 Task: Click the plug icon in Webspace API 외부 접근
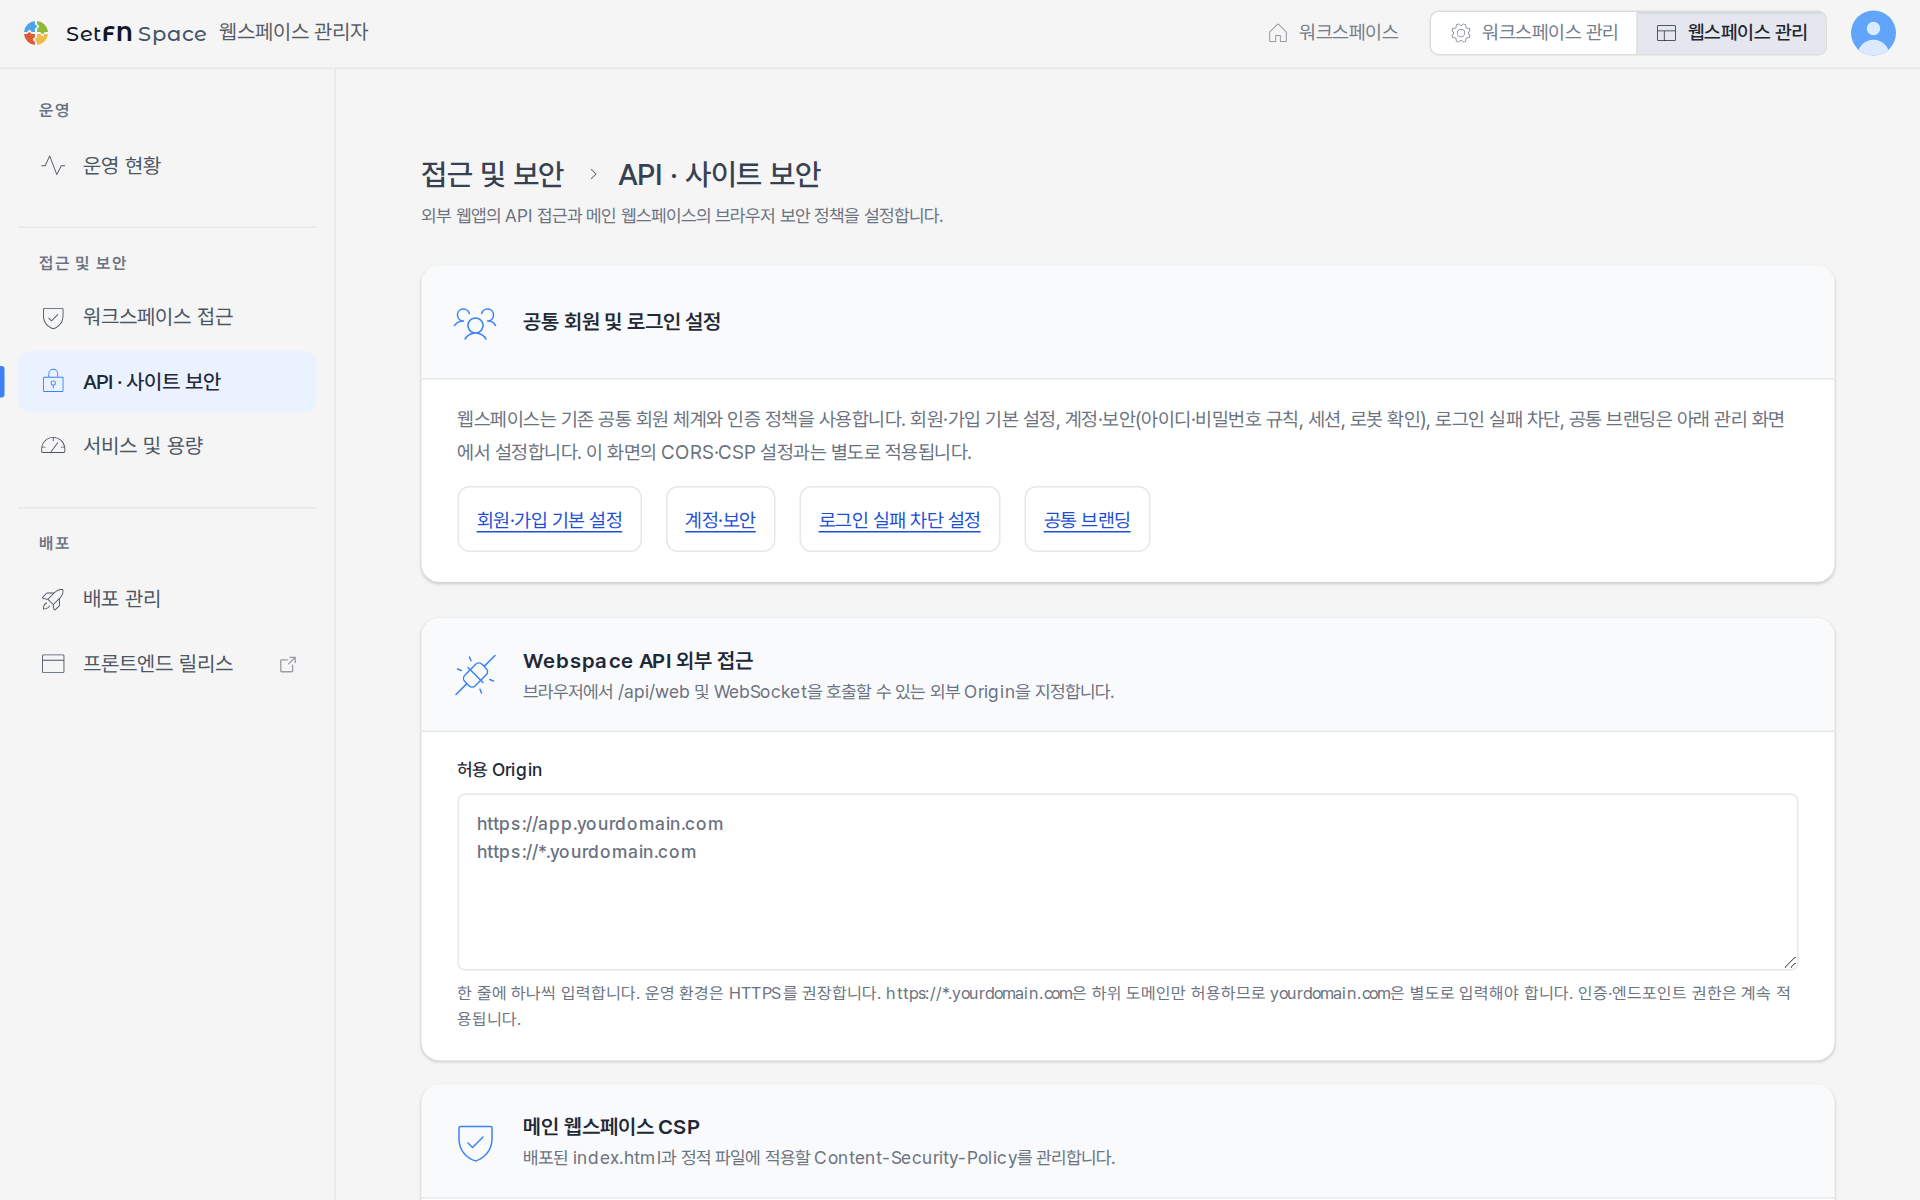coord(475,675)
